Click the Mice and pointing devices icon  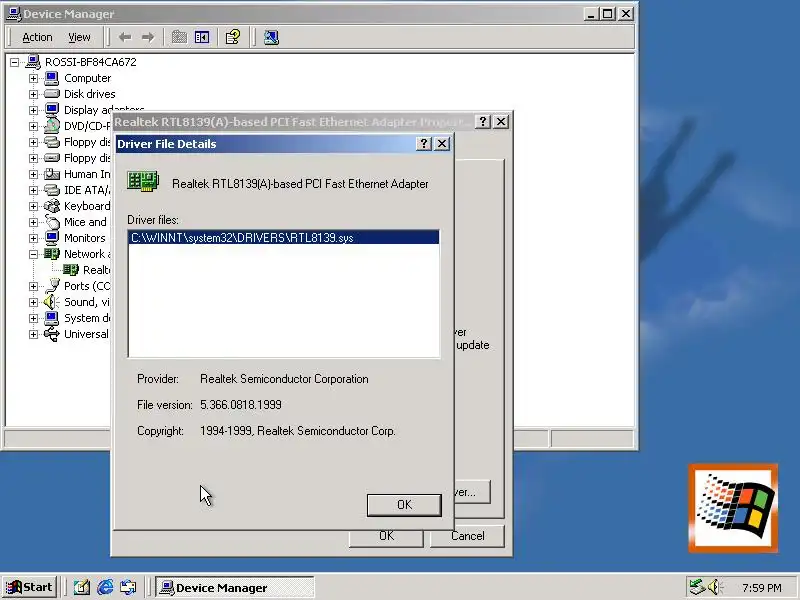pyautogui.click(x=52, y=222)
